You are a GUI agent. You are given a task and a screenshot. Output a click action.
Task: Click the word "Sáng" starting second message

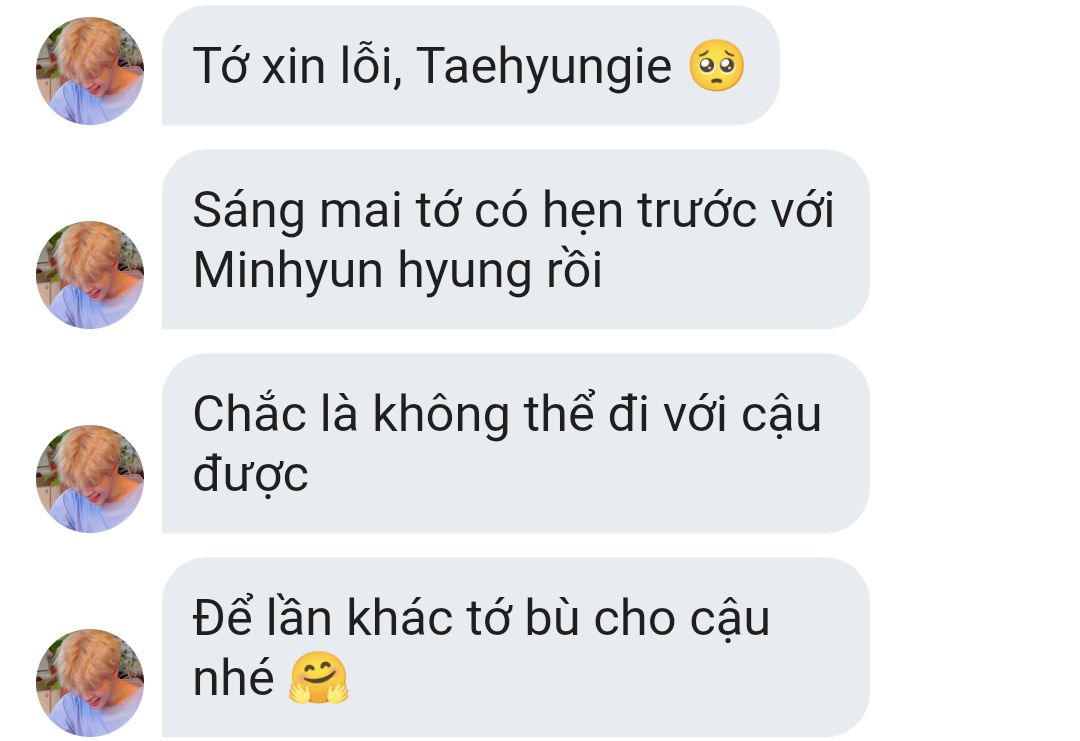coord(249,211)
